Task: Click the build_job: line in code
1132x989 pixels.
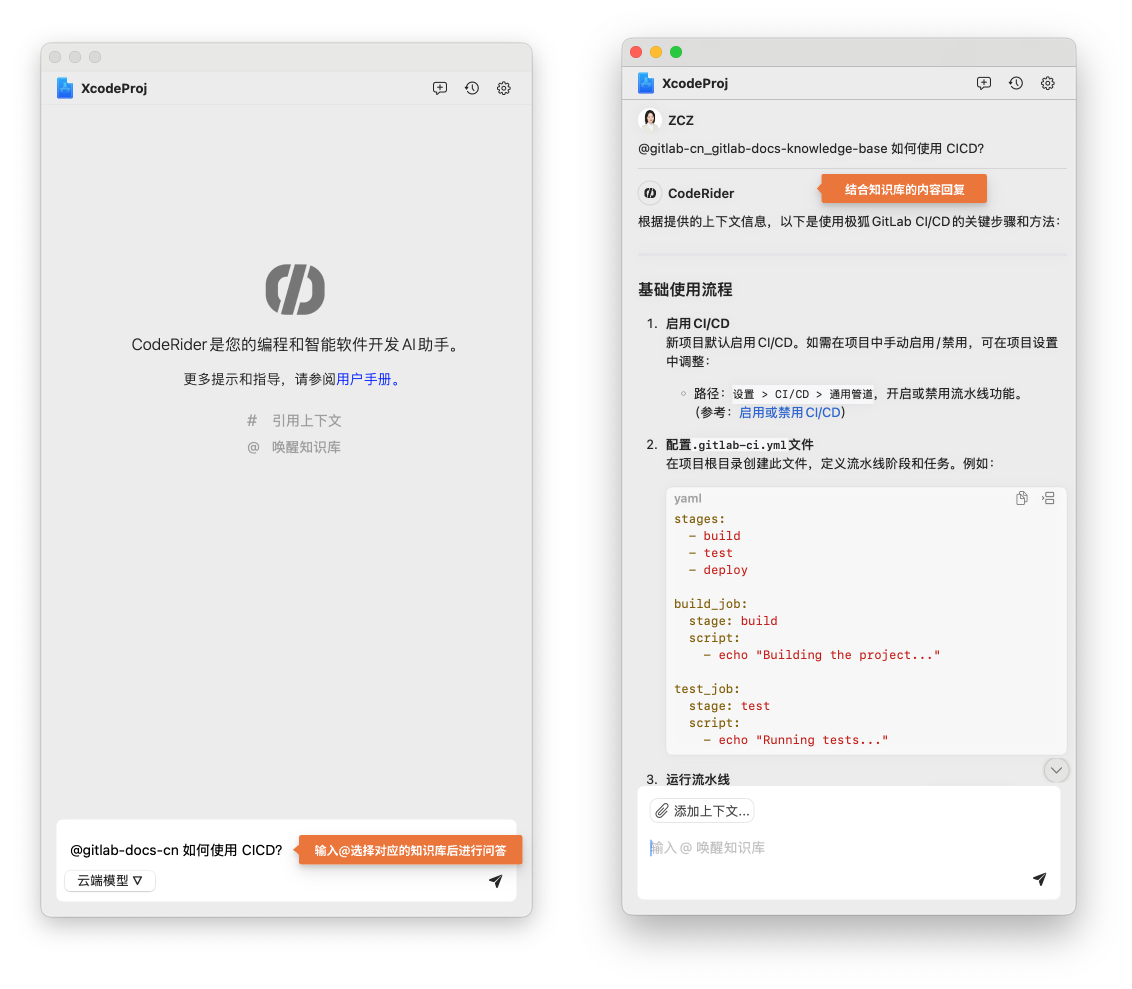Action: [710, 604]
